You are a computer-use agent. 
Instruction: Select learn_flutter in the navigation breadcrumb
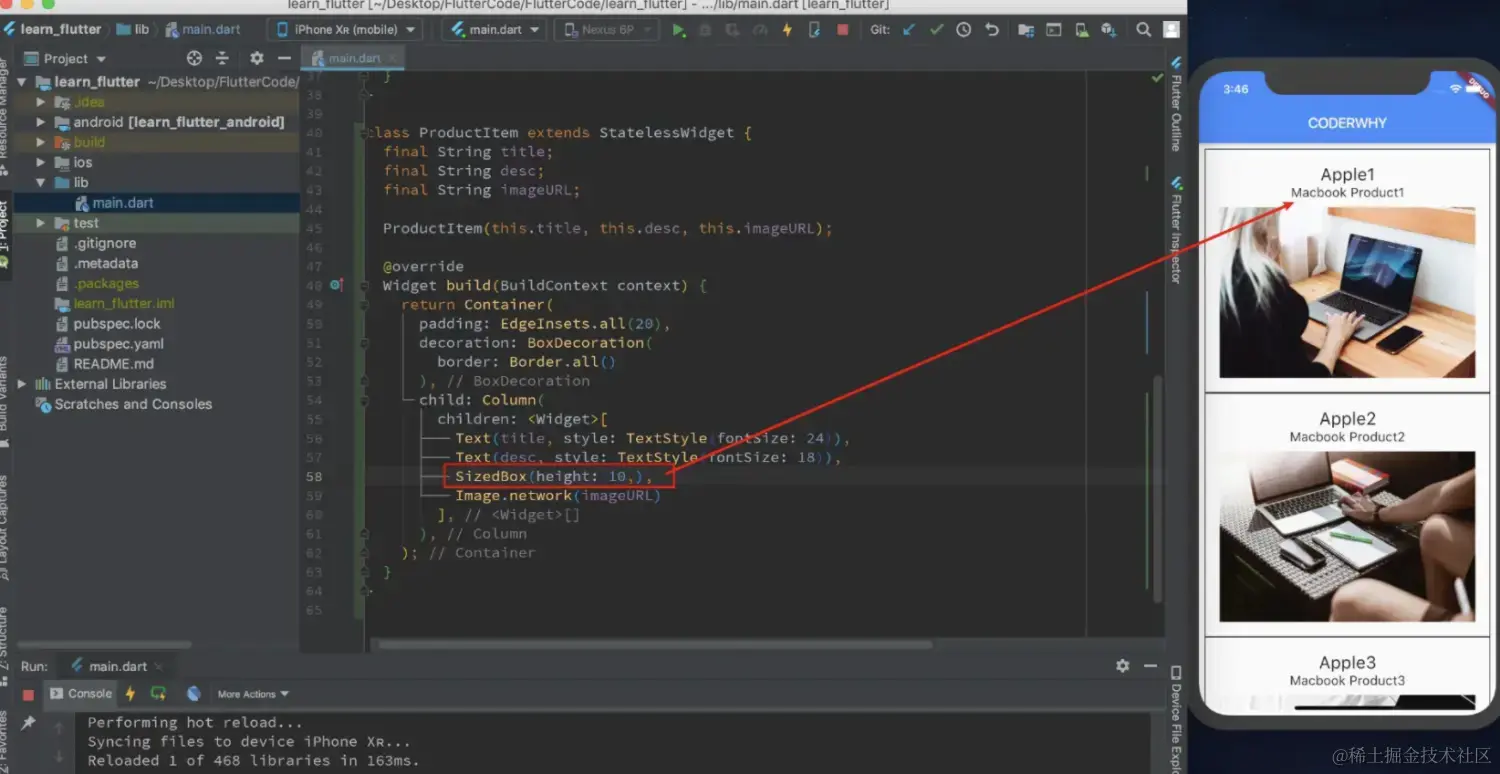pos(52,30)
